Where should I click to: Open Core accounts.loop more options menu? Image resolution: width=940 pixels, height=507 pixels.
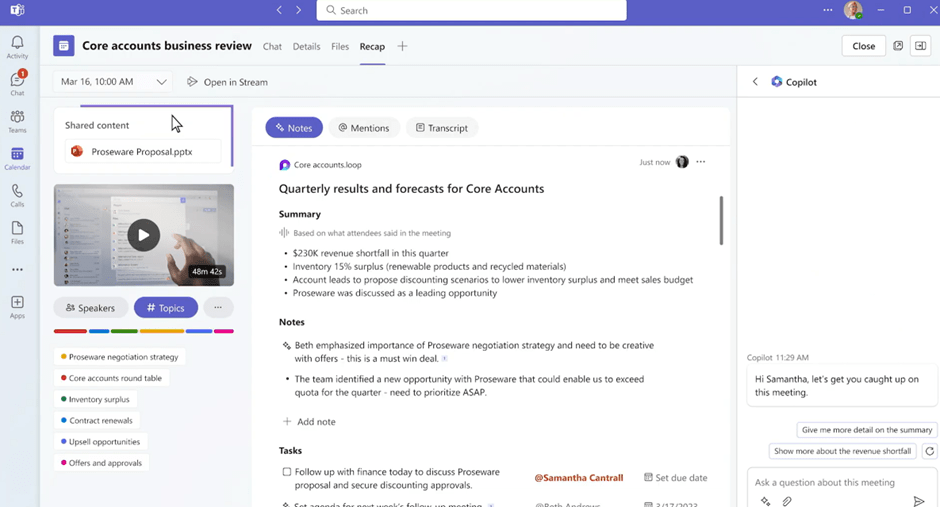(701, 162)
